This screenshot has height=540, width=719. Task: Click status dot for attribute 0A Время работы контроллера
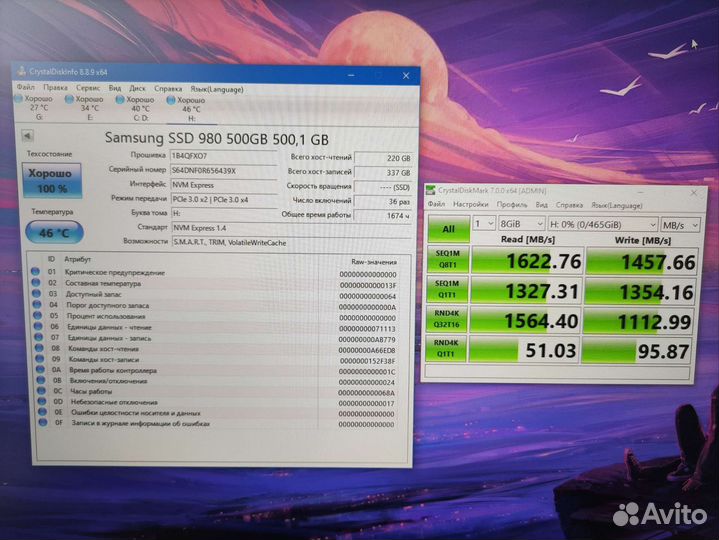point(40,369)
